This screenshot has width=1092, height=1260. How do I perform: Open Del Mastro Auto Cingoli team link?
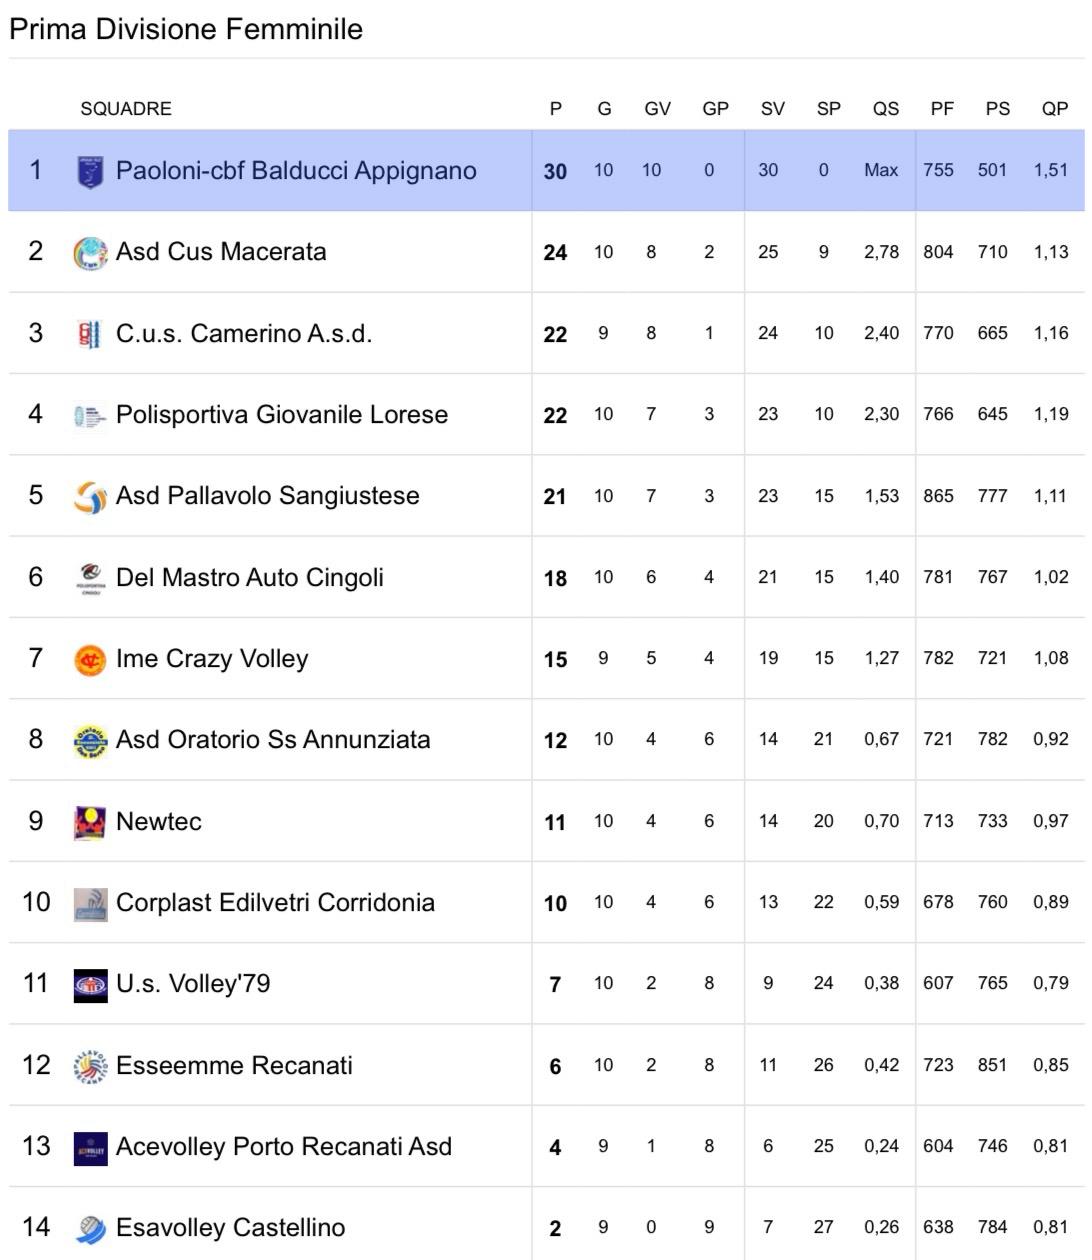(249, 578)
